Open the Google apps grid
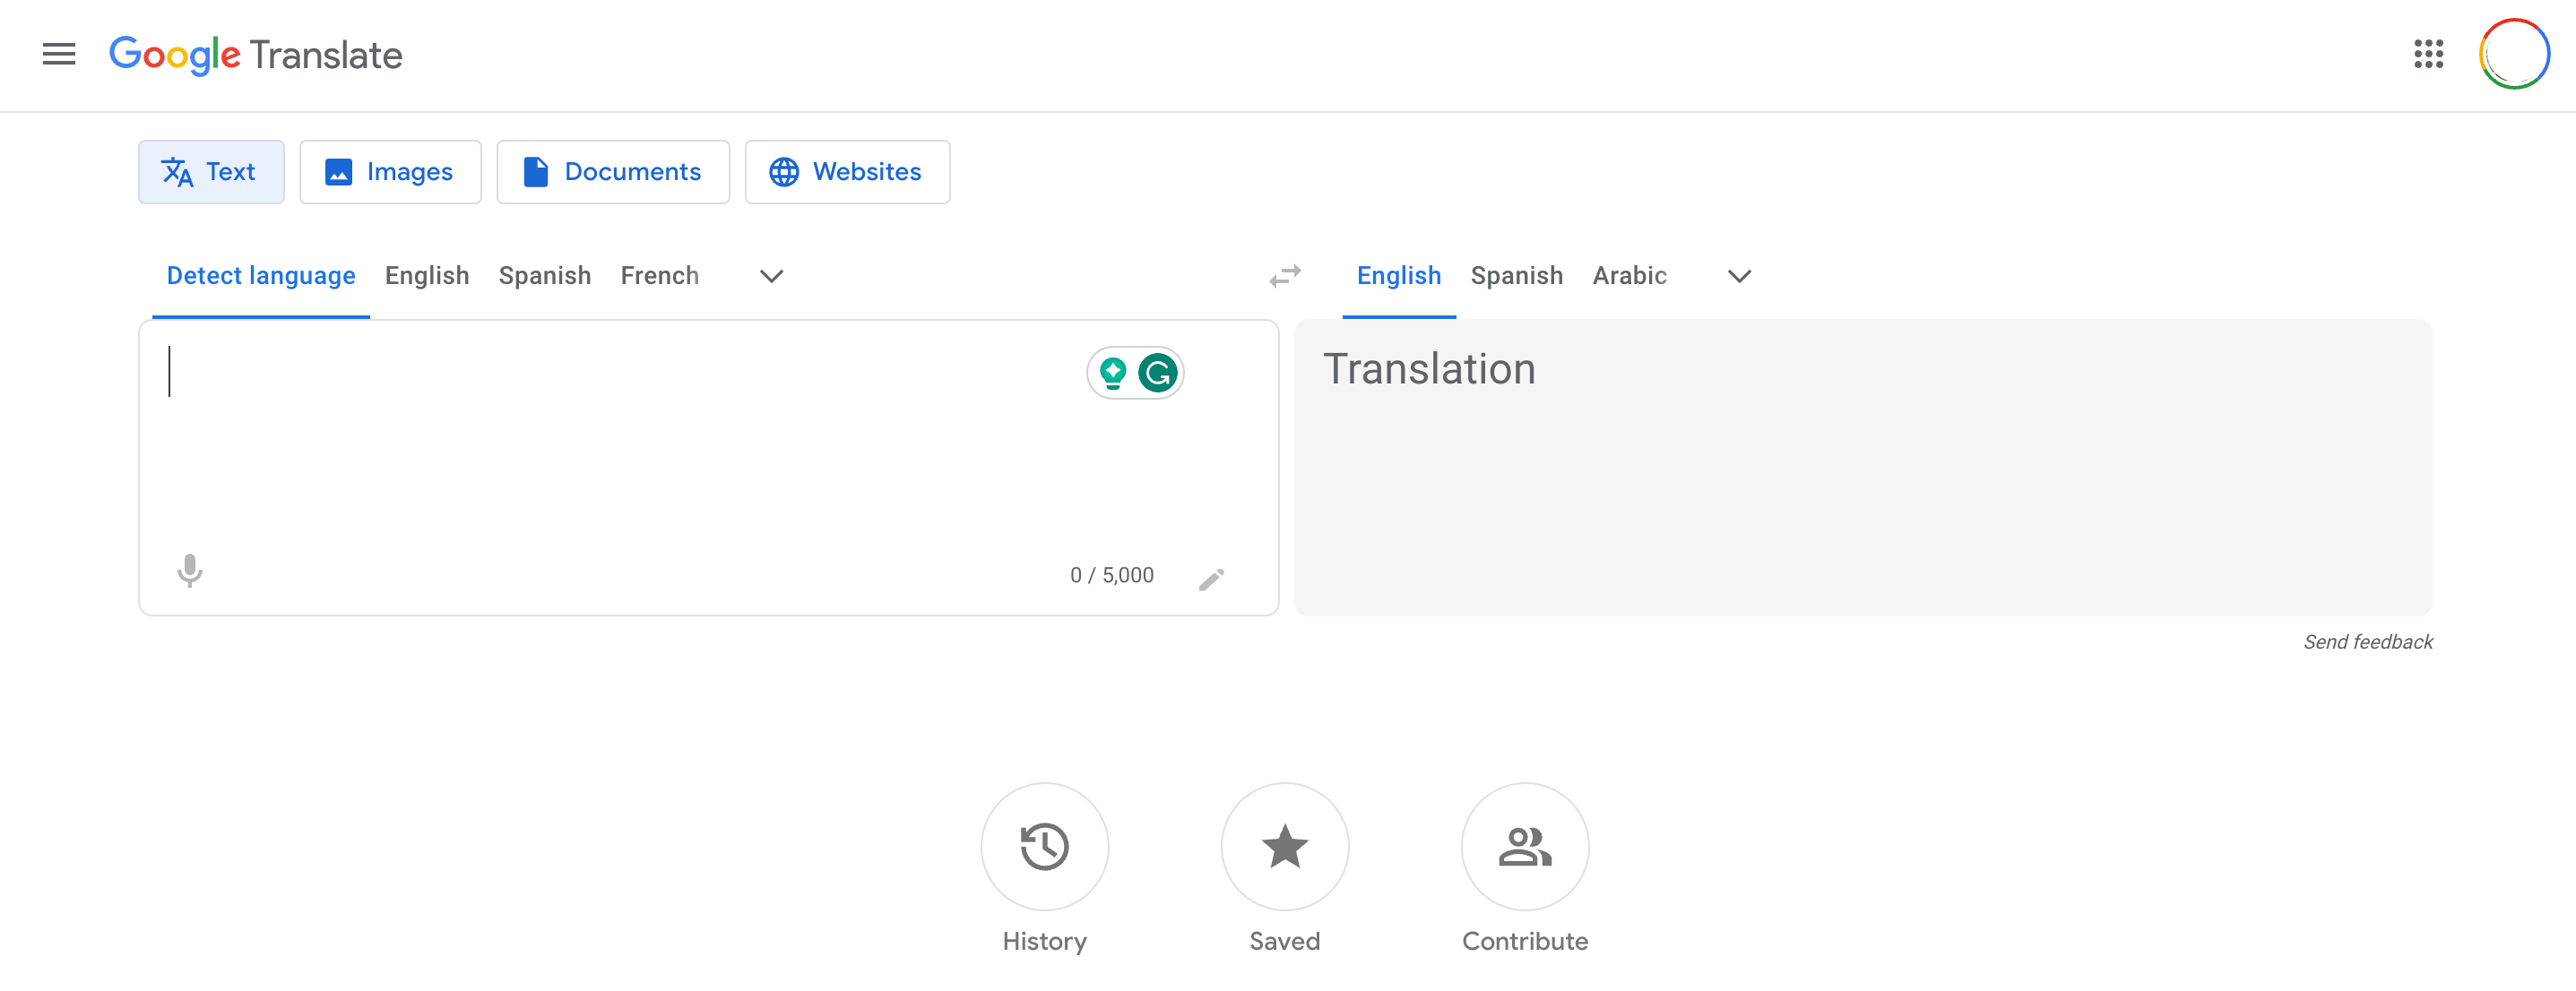 pyautogui.click(x=2428, y=54)
